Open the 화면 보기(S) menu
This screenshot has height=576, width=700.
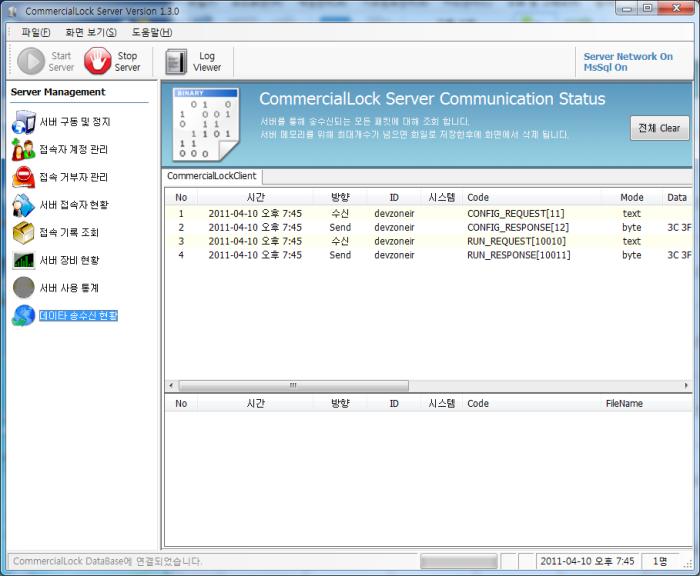(x=91, y=32)
